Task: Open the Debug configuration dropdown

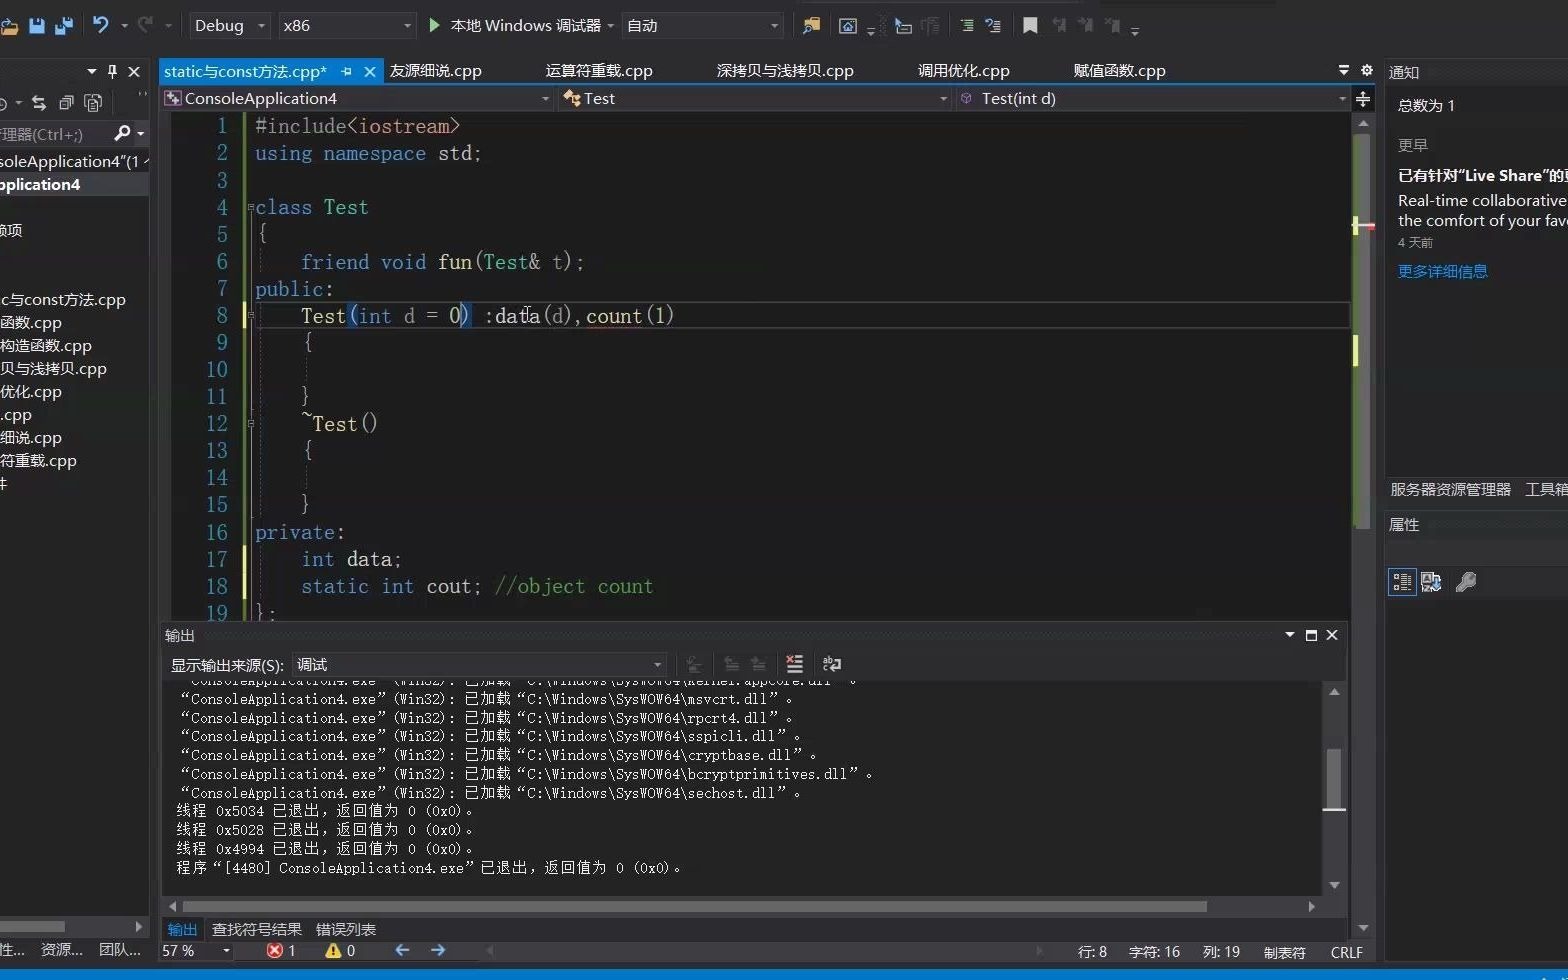Action: pos(229,25)
